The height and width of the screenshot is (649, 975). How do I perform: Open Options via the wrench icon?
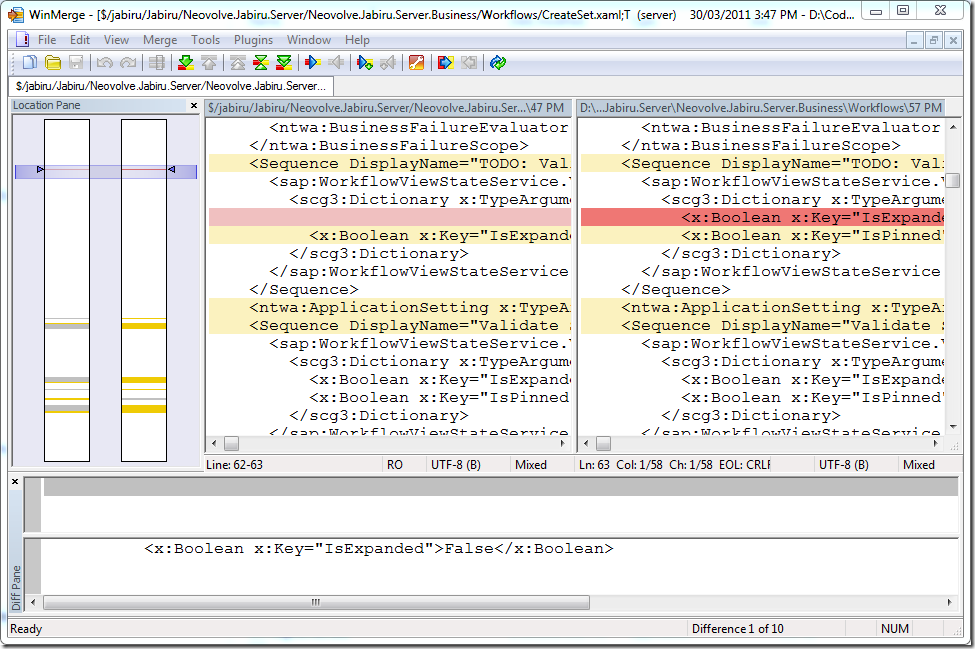417,63
